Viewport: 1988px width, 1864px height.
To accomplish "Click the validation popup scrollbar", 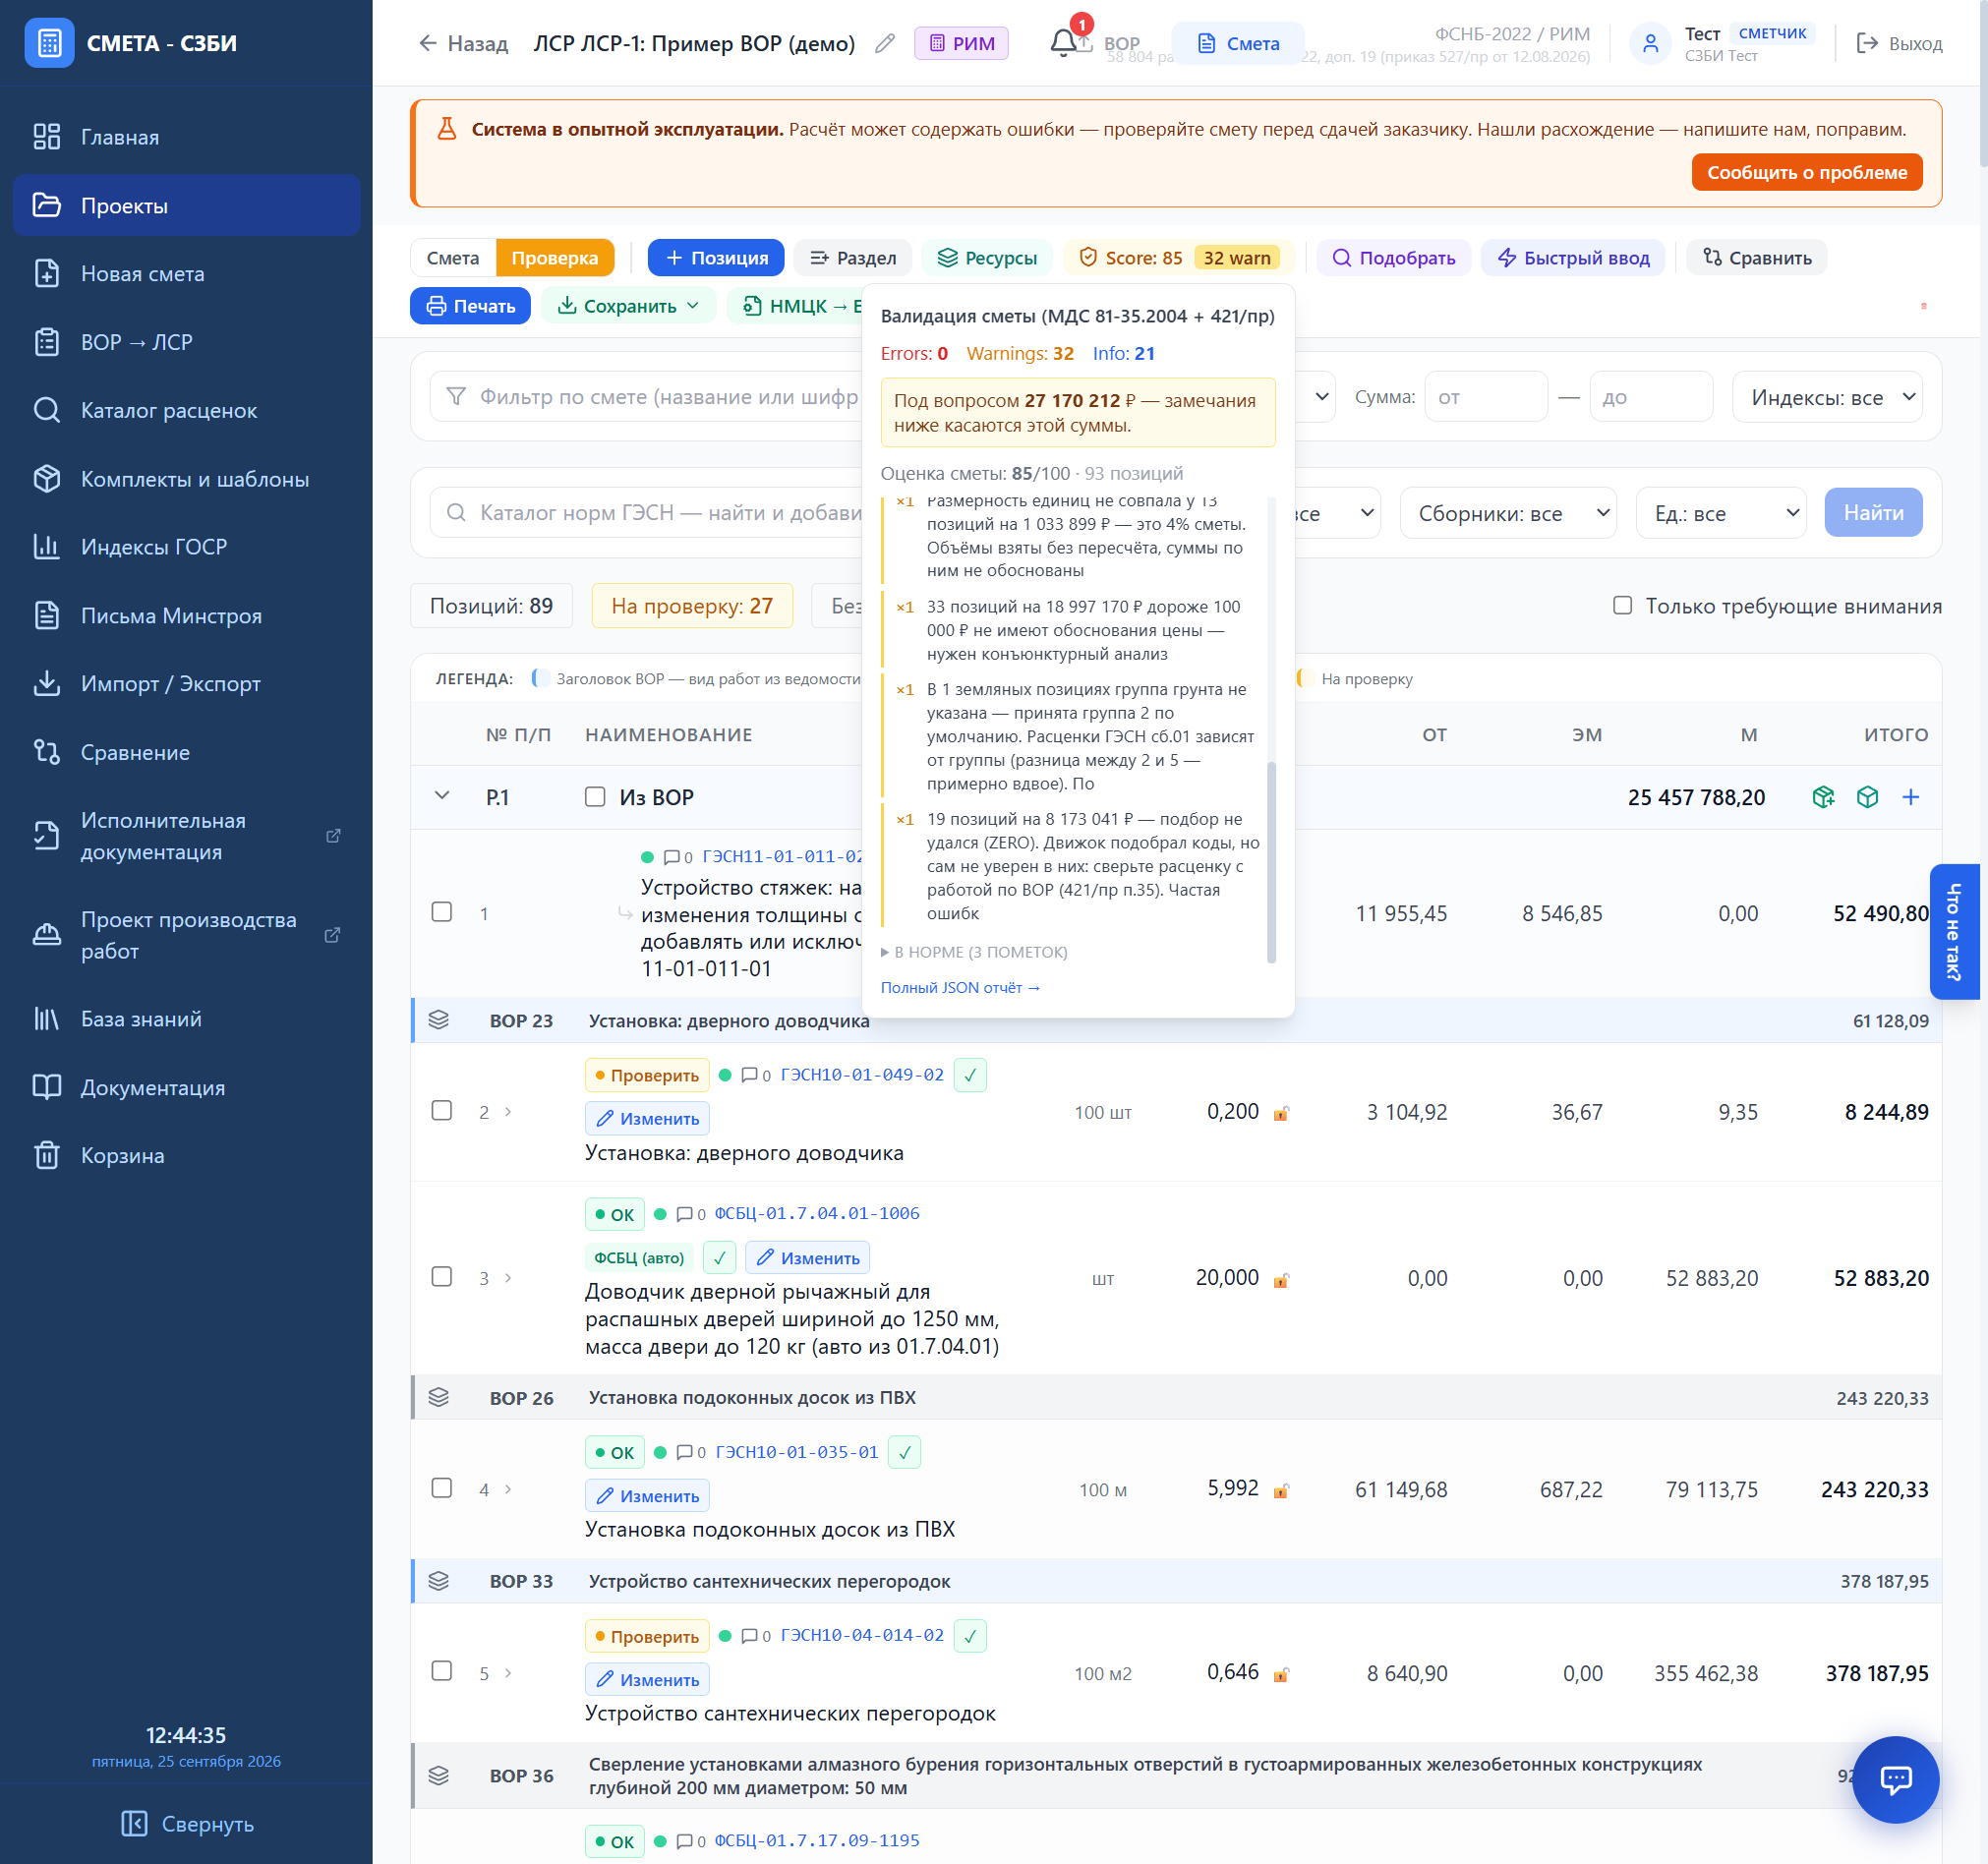I will coord(1271,861).
